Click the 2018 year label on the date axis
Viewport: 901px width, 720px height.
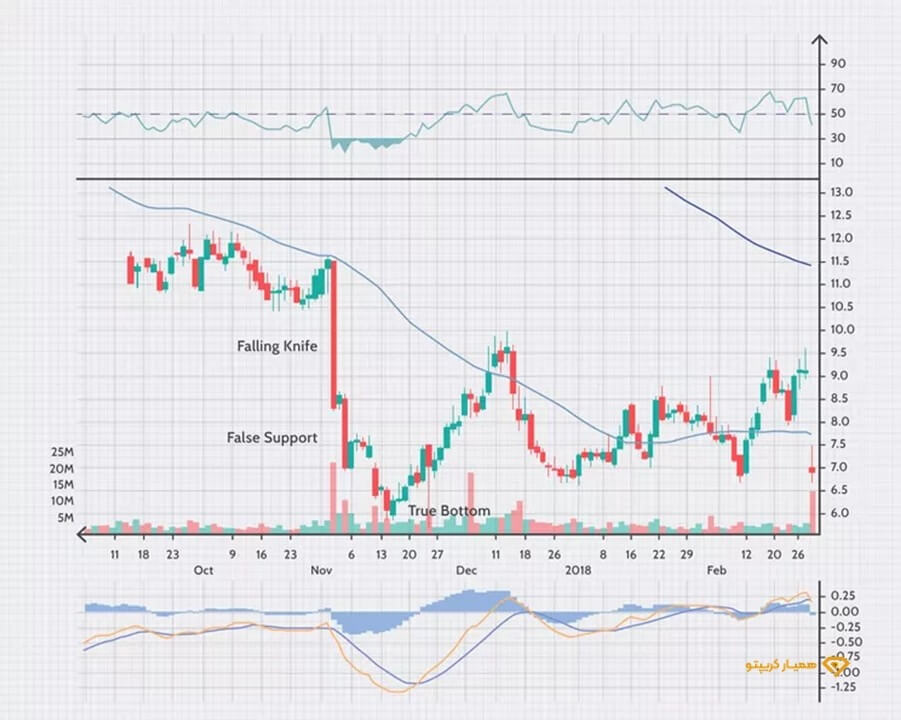[578, 570]
